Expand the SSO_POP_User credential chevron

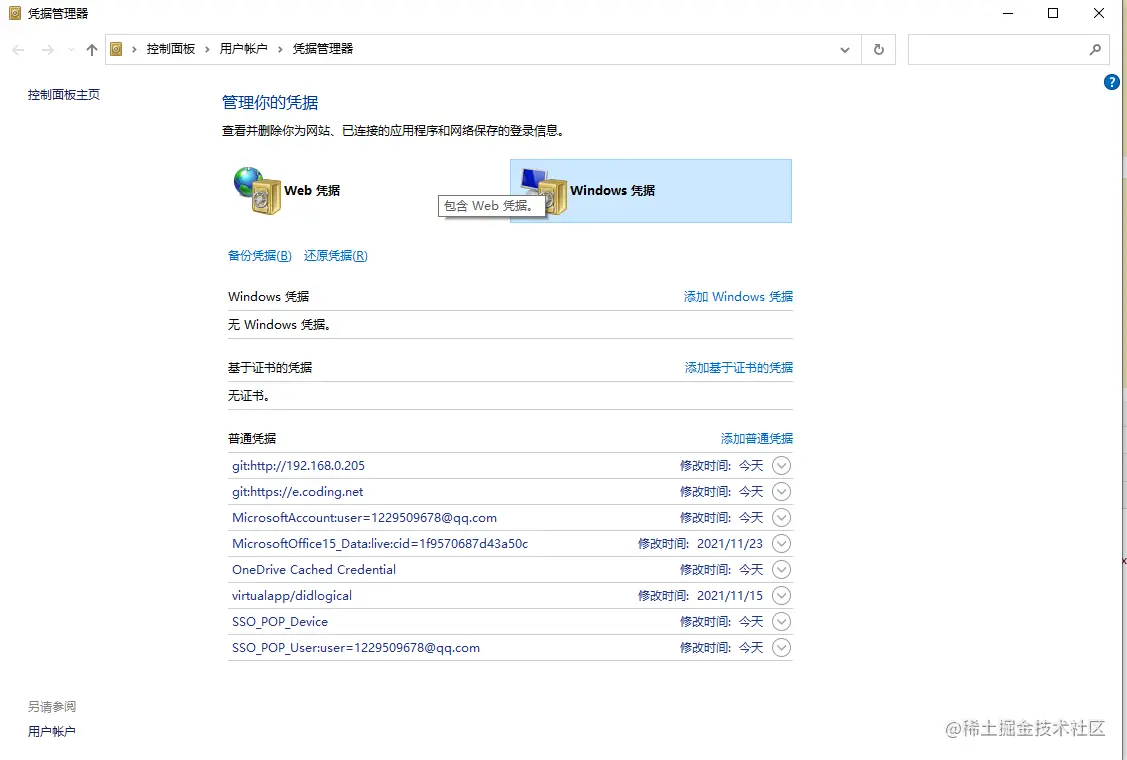point(781,647)
